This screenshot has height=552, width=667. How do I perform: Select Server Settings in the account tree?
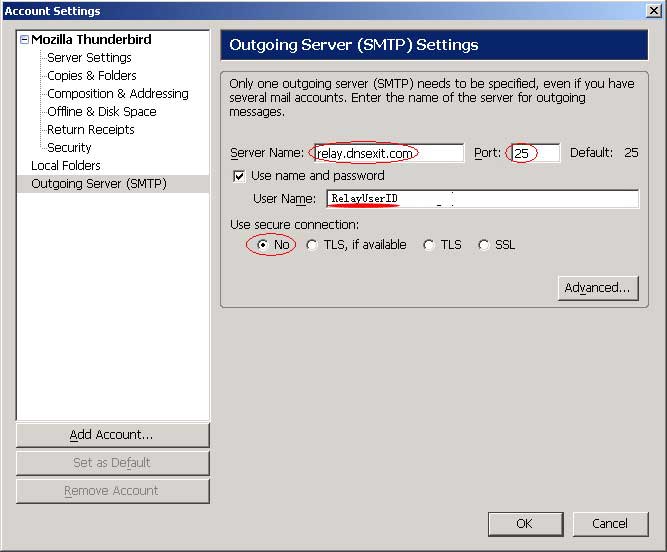(x=89, y=58)
